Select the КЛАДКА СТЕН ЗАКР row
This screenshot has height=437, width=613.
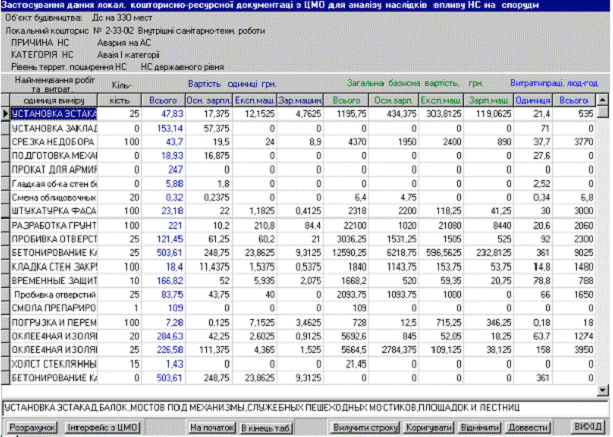click(56, 268)
